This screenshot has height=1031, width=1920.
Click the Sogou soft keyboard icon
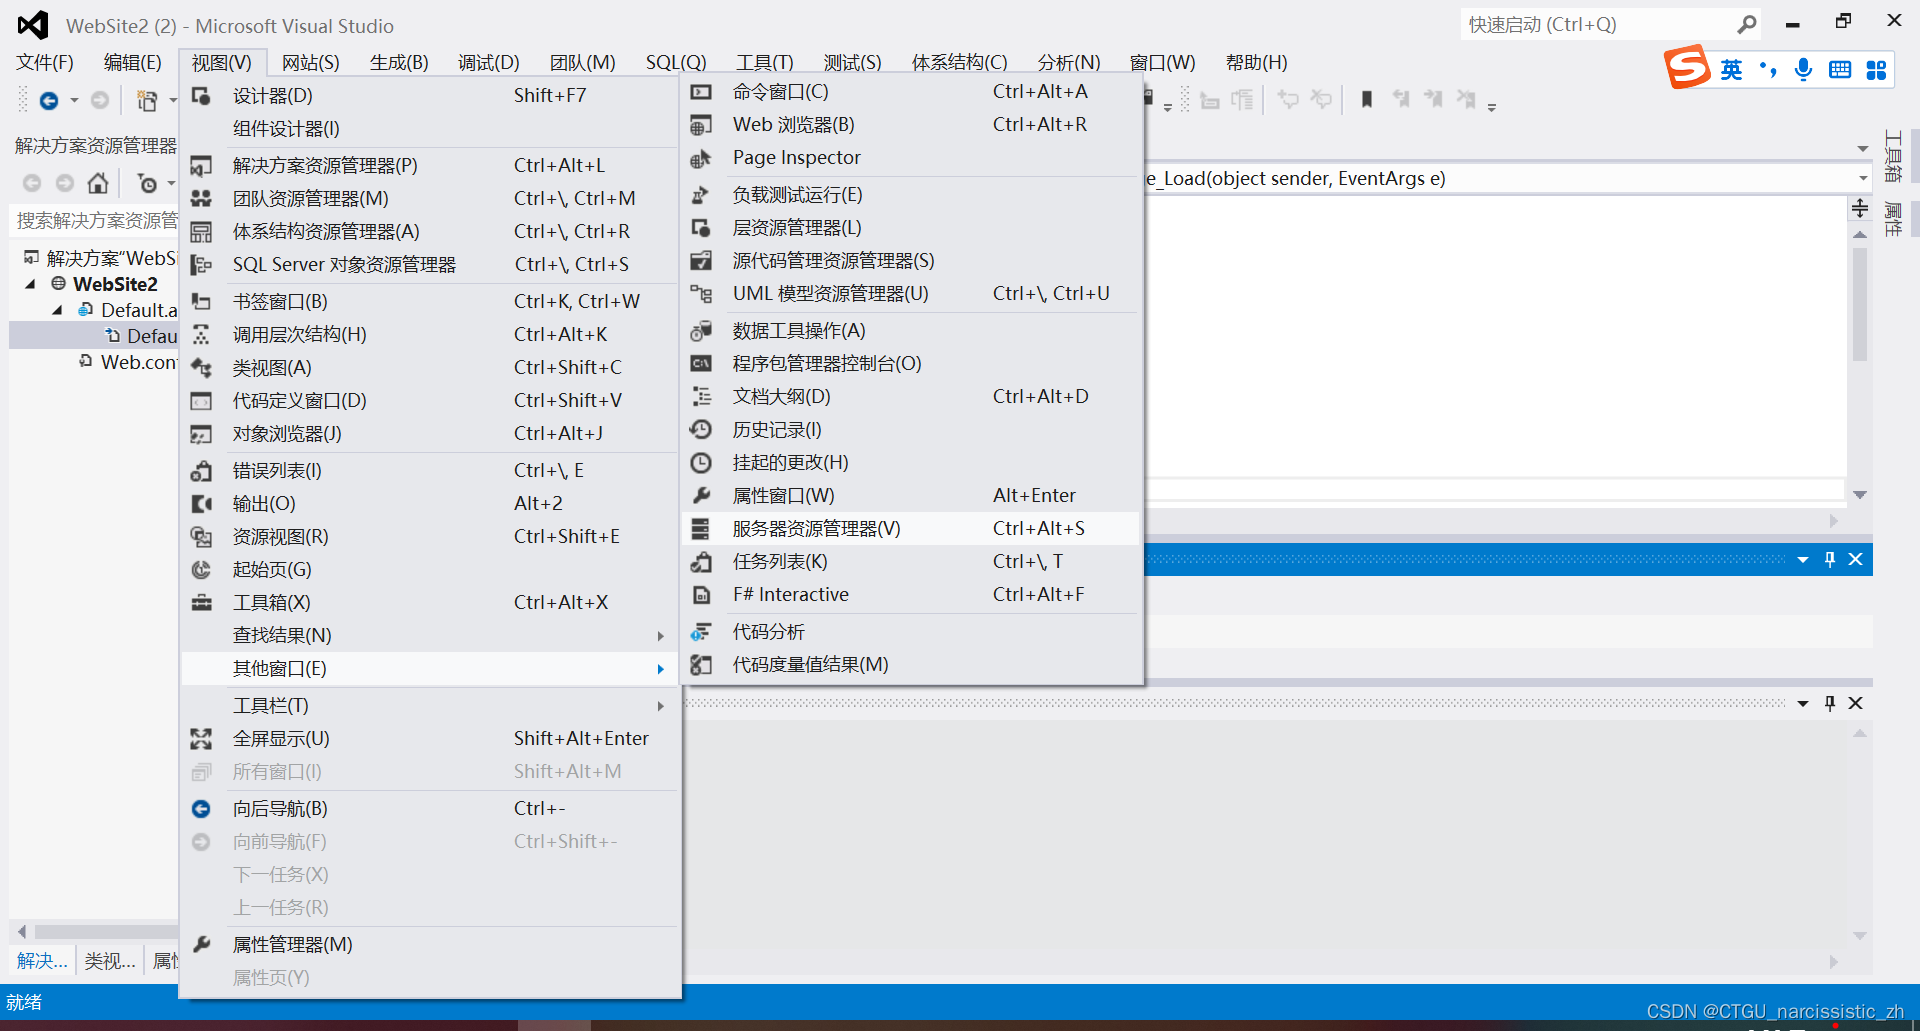coord(1840,69)
